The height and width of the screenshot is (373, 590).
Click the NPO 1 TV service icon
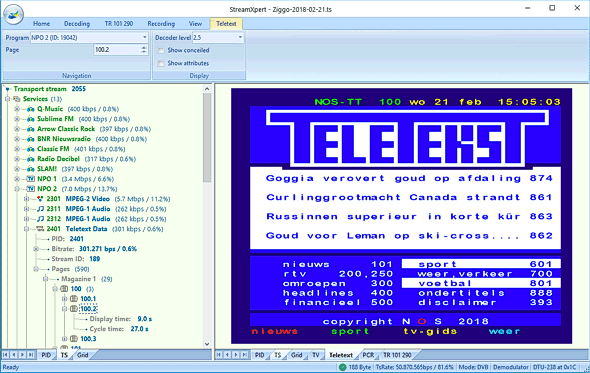[31, 179]
